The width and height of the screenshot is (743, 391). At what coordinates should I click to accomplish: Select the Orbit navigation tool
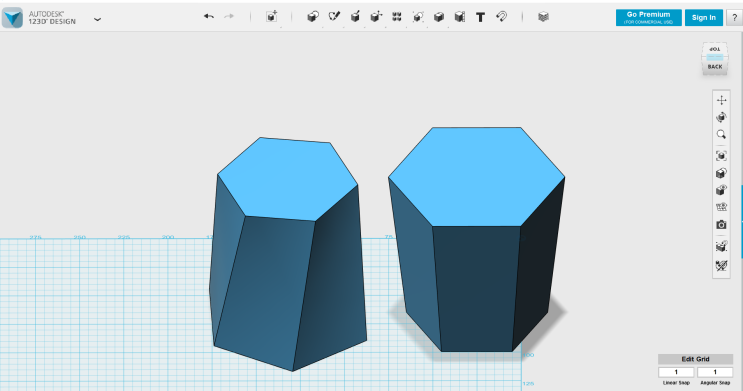pyautogui.click(x=721, y=117)
